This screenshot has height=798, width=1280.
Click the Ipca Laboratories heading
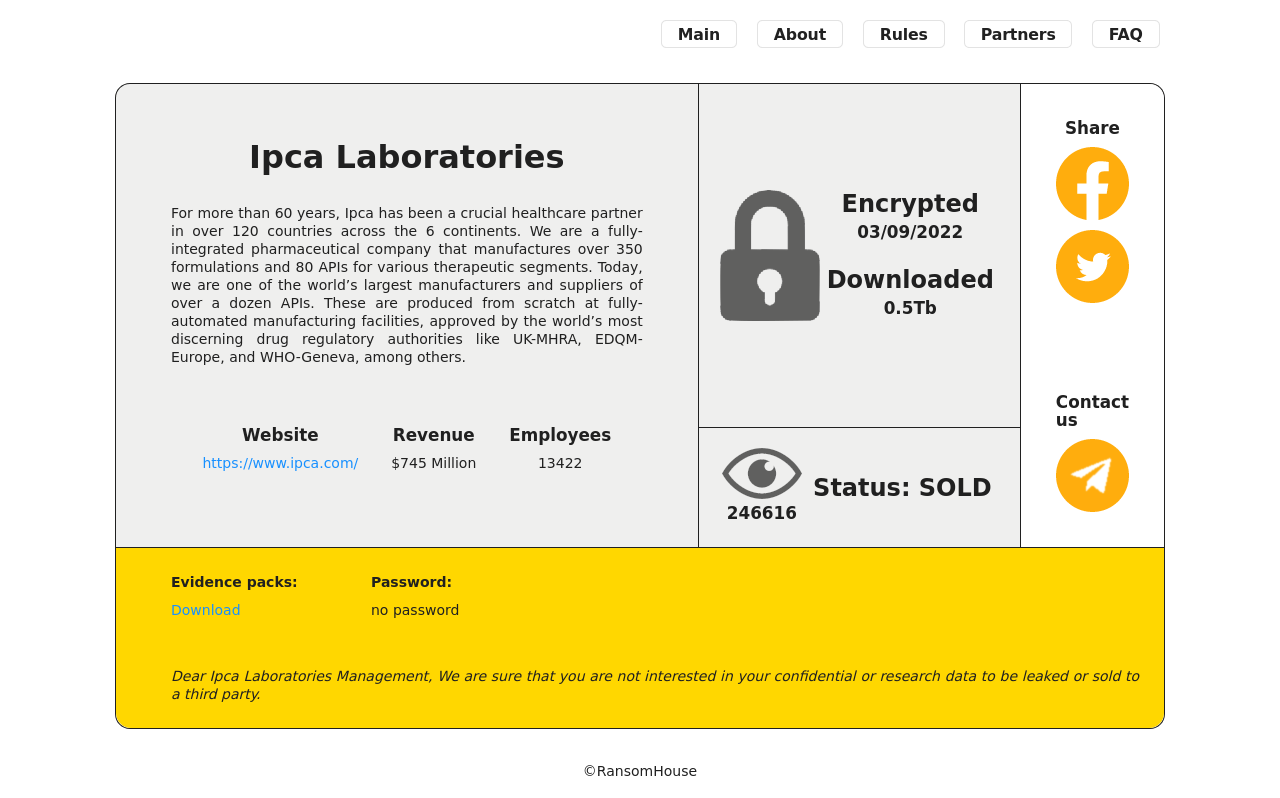coord(406,157)
